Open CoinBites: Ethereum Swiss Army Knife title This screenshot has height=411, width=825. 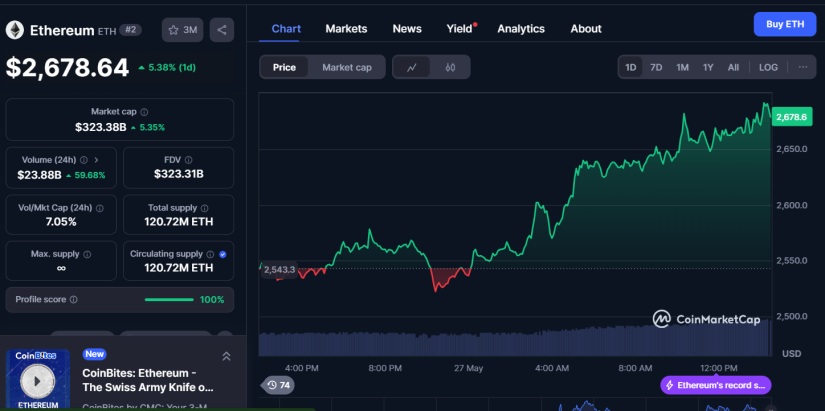[148, 380]
